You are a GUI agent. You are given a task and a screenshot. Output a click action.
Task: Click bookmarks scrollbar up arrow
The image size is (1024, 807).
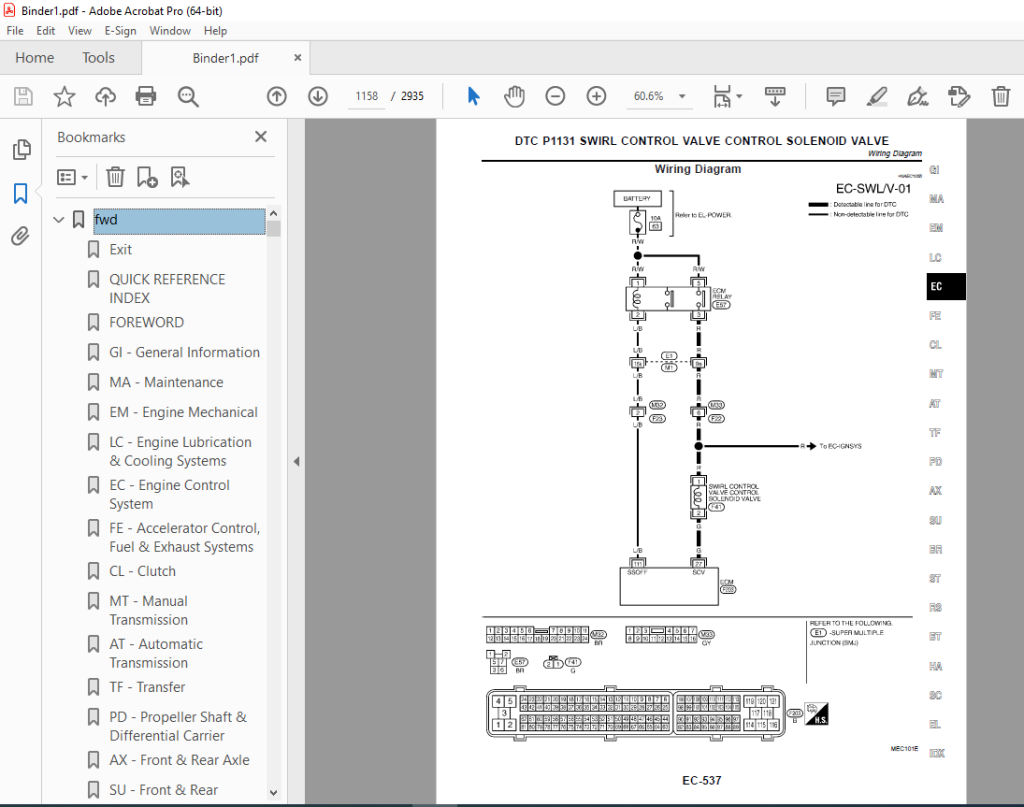[x=274, y=214]
